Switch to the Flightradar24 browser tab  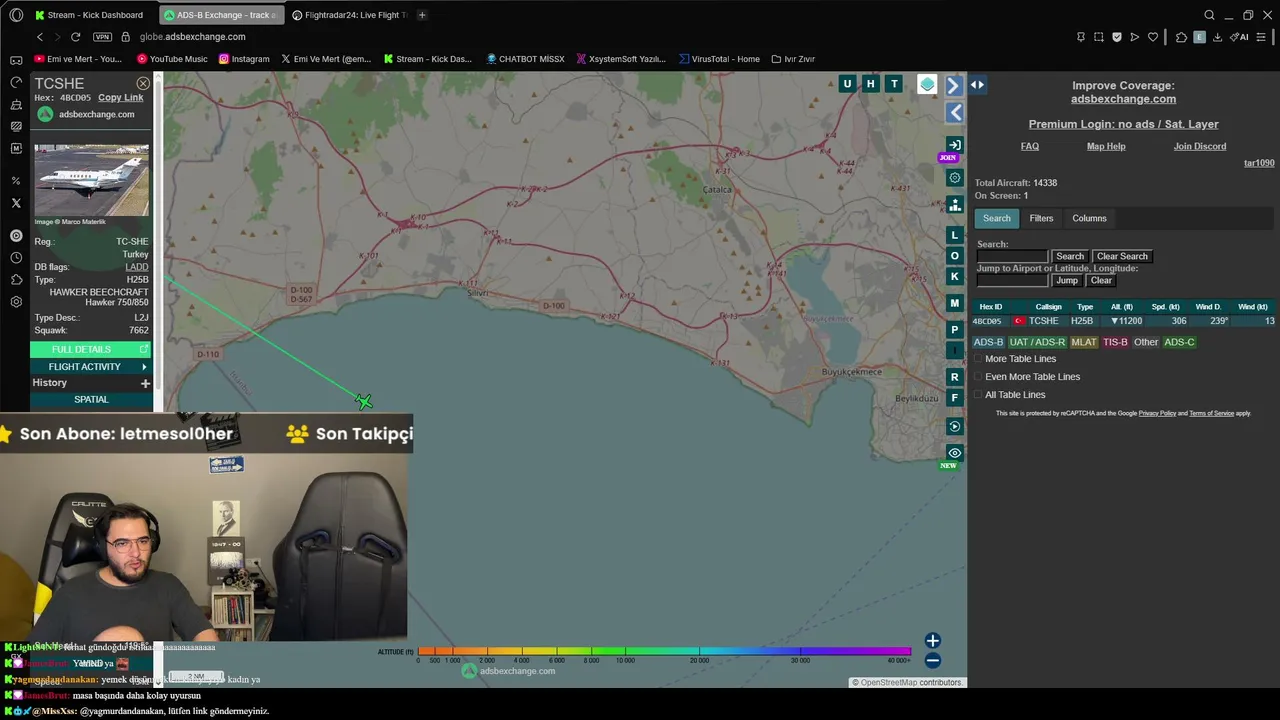(349, 15)
